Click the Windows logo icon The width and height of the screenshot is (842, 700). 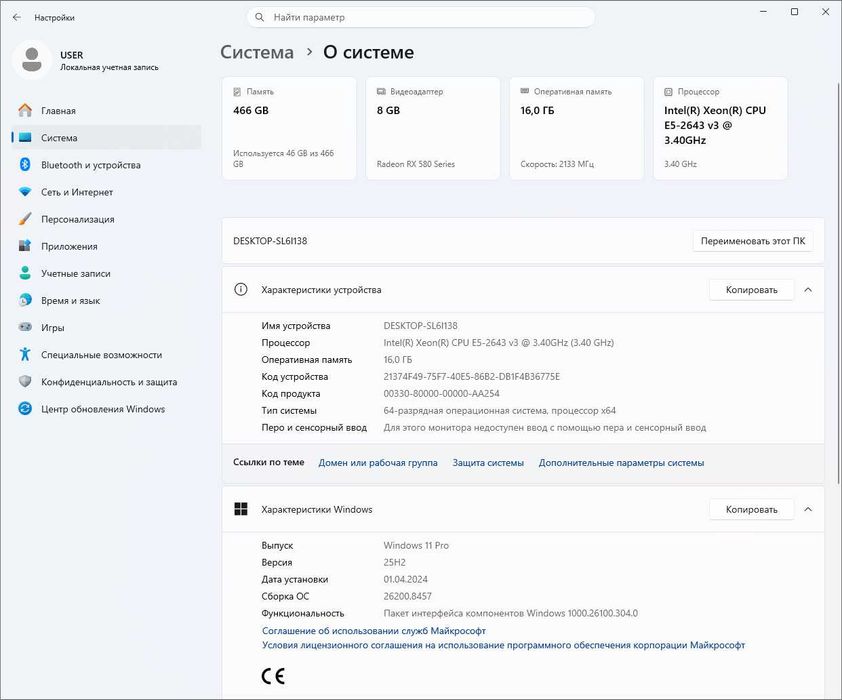tap(241, 509)
